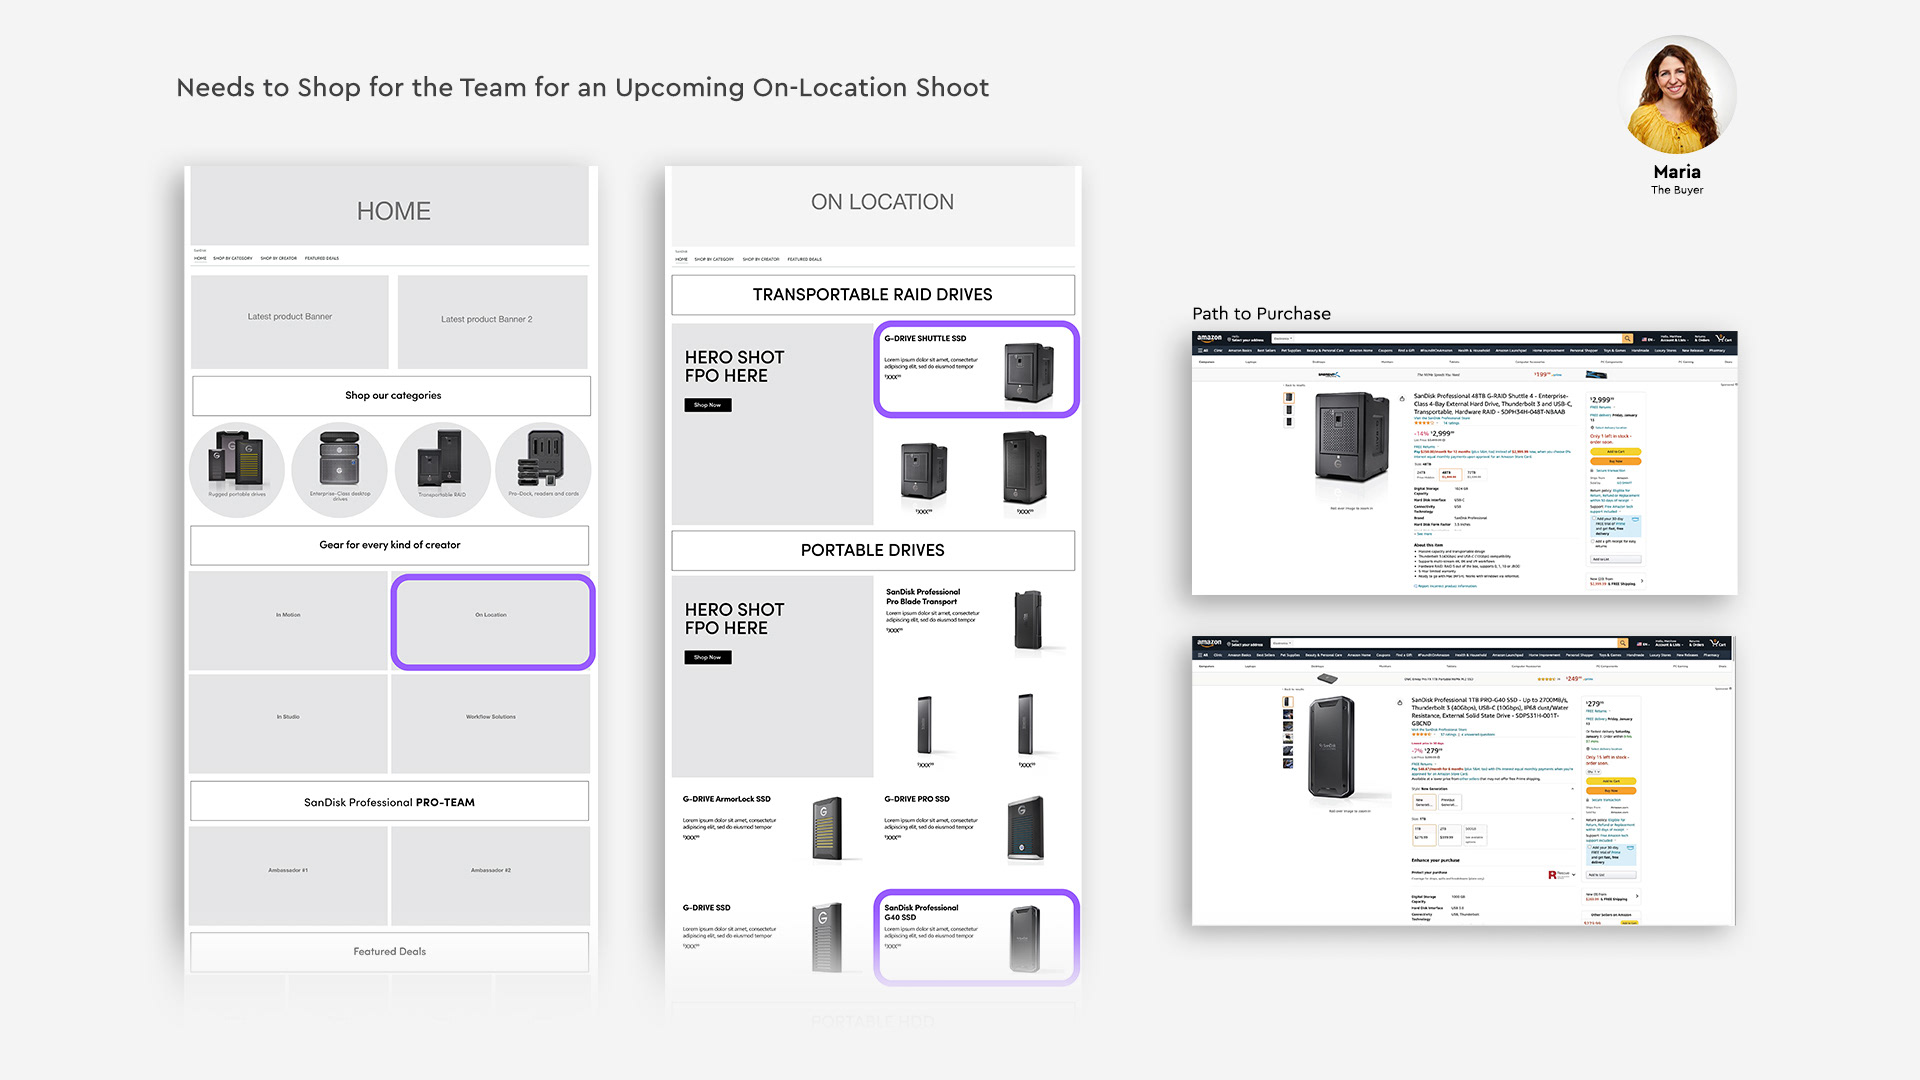Click the Ambassador #1 tile
The height and width of the screenshot is (1080, 1920).
click(x=288, y=875)
